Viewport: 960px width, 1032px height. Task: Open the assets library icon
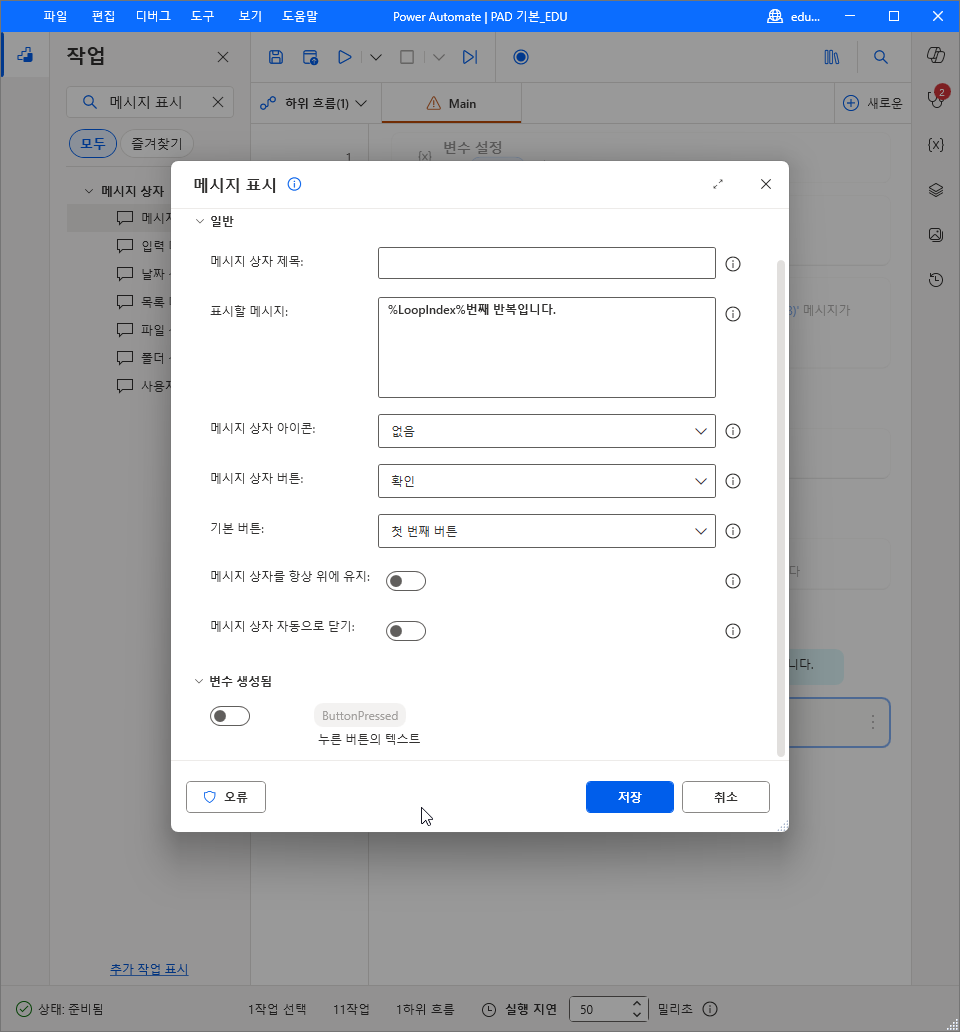[x=832, y=57]
